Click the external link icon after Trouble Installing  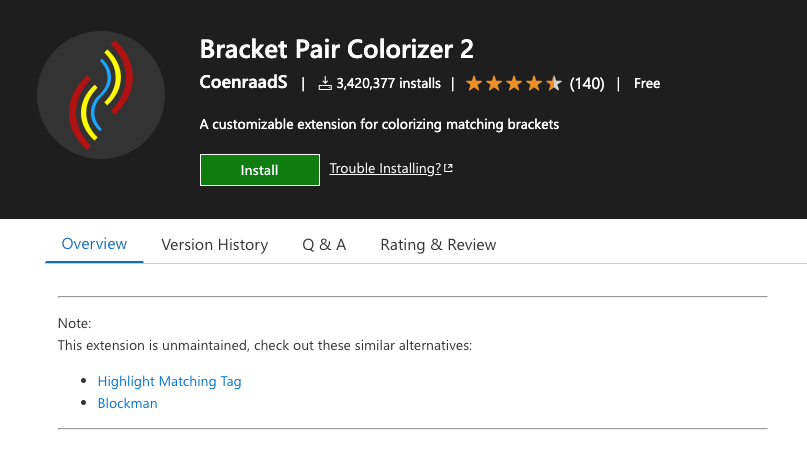click(x=448, y=169)
